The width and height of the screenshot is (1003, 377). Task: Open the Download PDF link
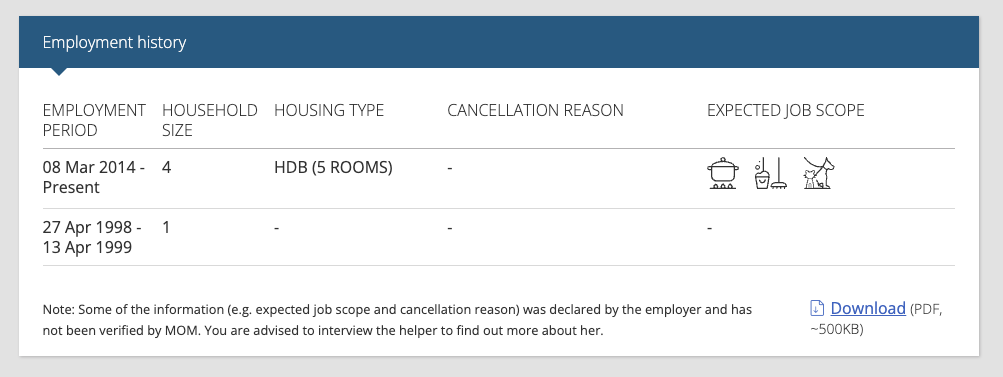click(x=868, y=309)
